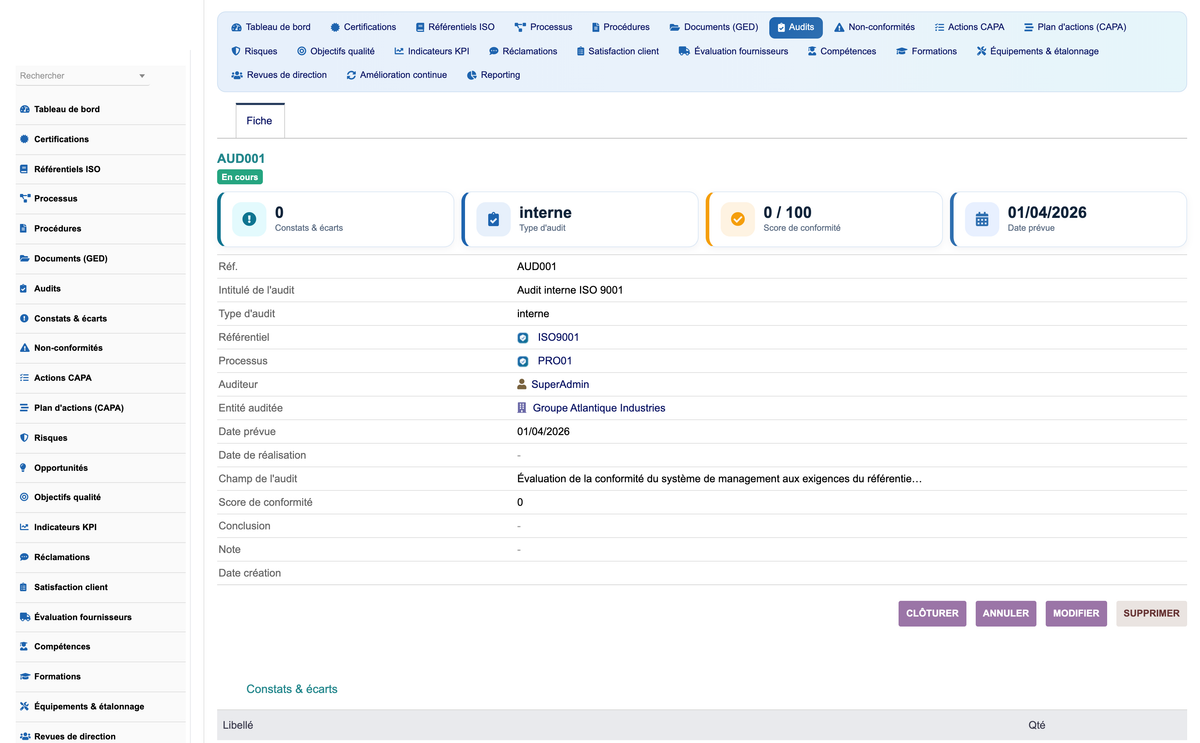Image resolution: width=1200 pixels, height=743 pixels.
Task: Click the Certifications badge icon in sidebar
Action: [x=25, y=139]
